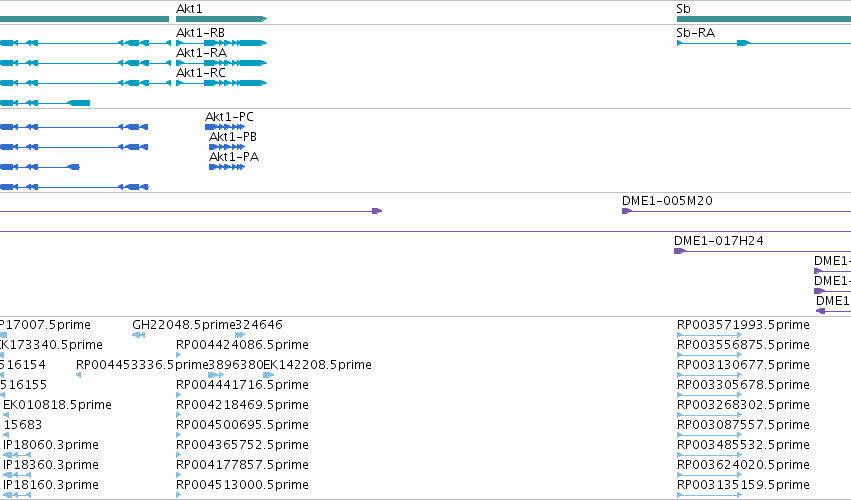Select RP004365752.5prime EST label
Viewport: 851px width, 500px height.
(x=242, y=445)
